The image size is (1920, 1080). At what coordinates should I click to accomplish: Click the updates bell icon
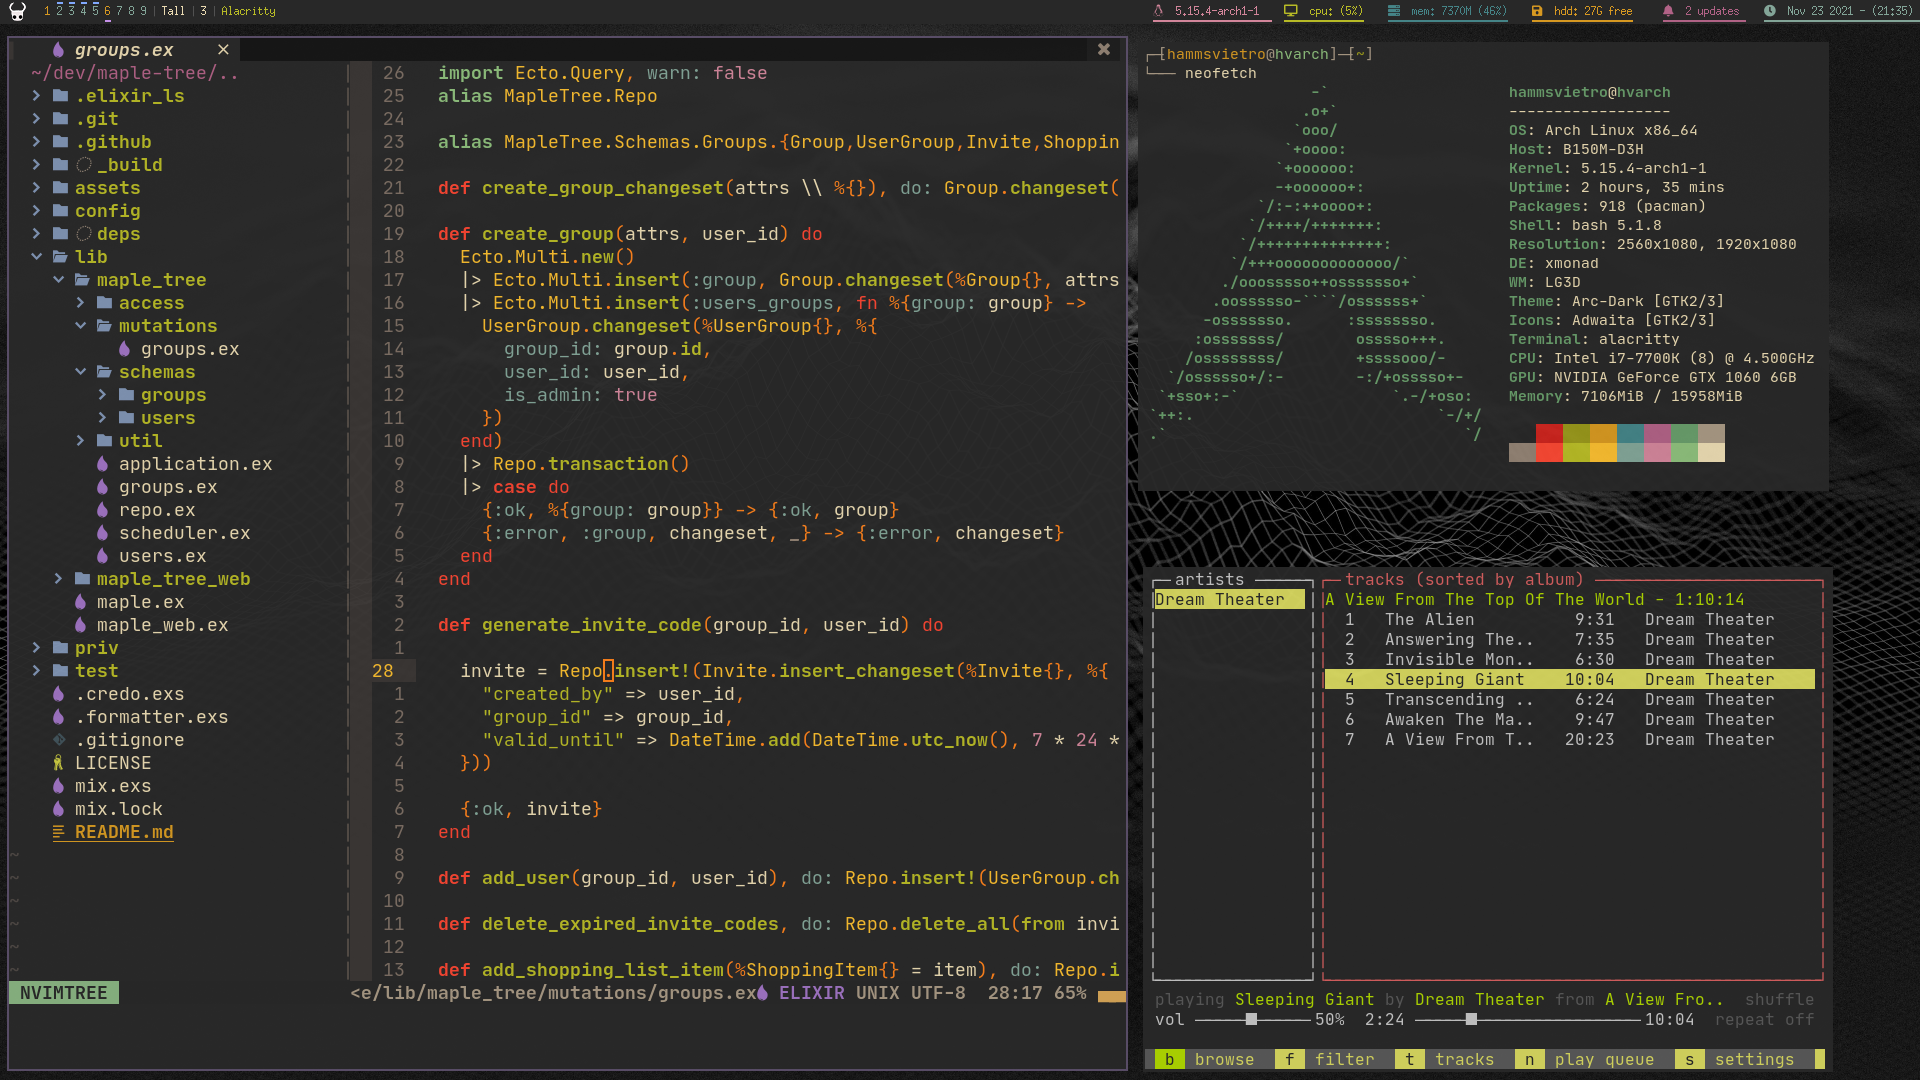pos(1668,11)
